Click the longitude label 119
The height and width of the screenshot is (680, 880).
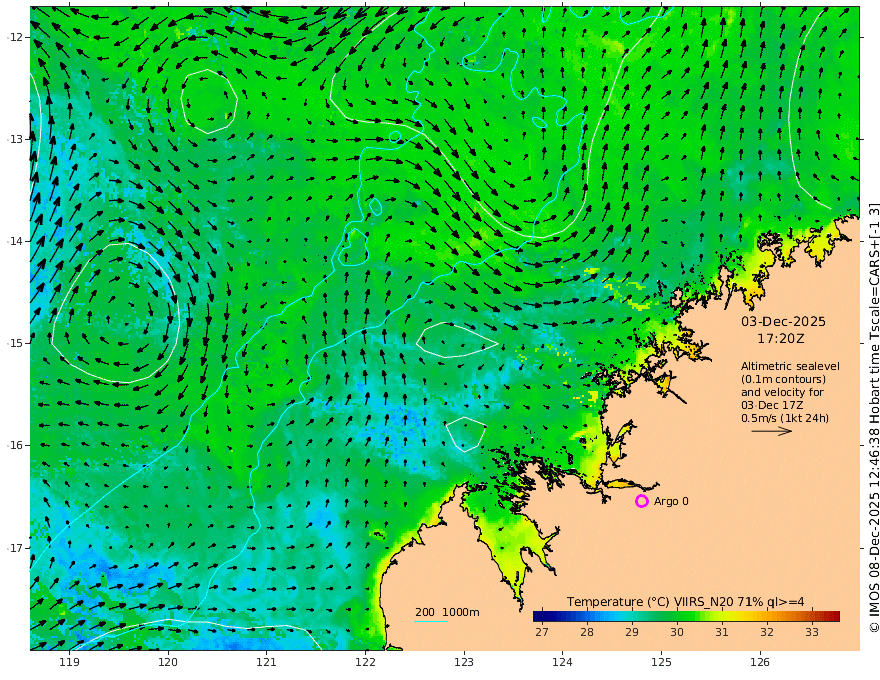[x=69, y=662]
